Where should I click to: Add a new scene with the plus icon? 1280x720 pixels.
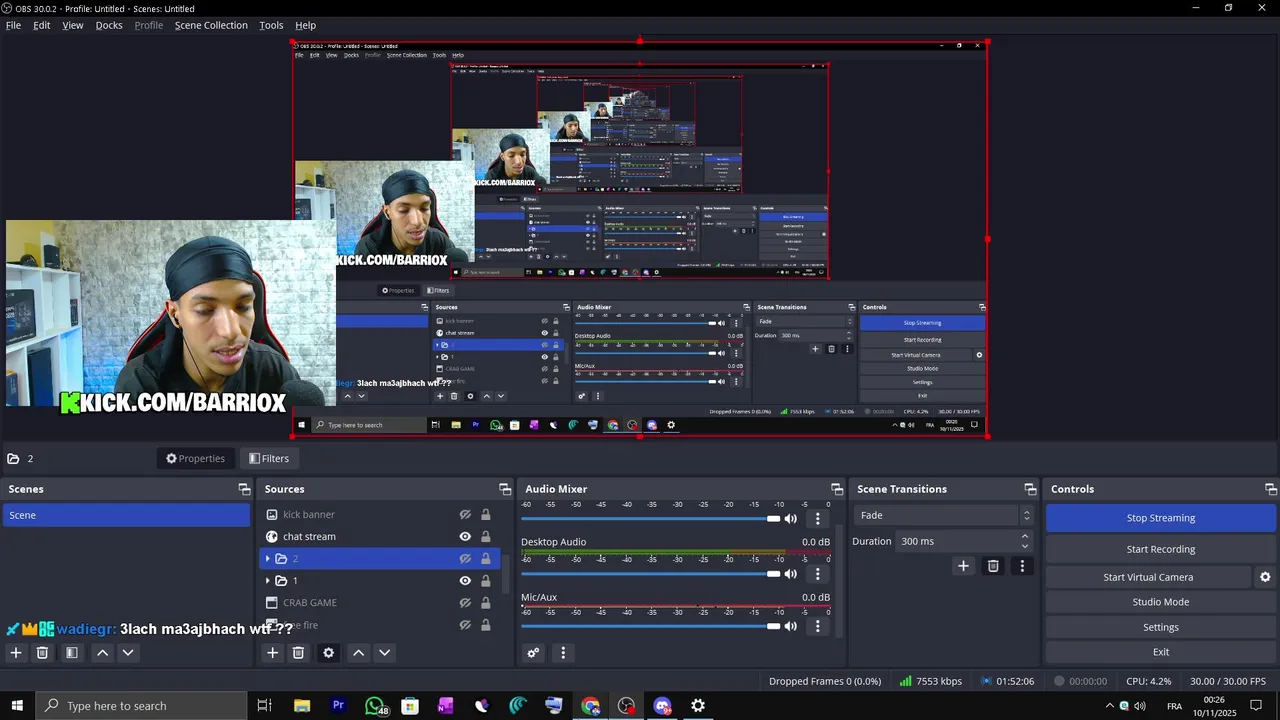(15, 653)
